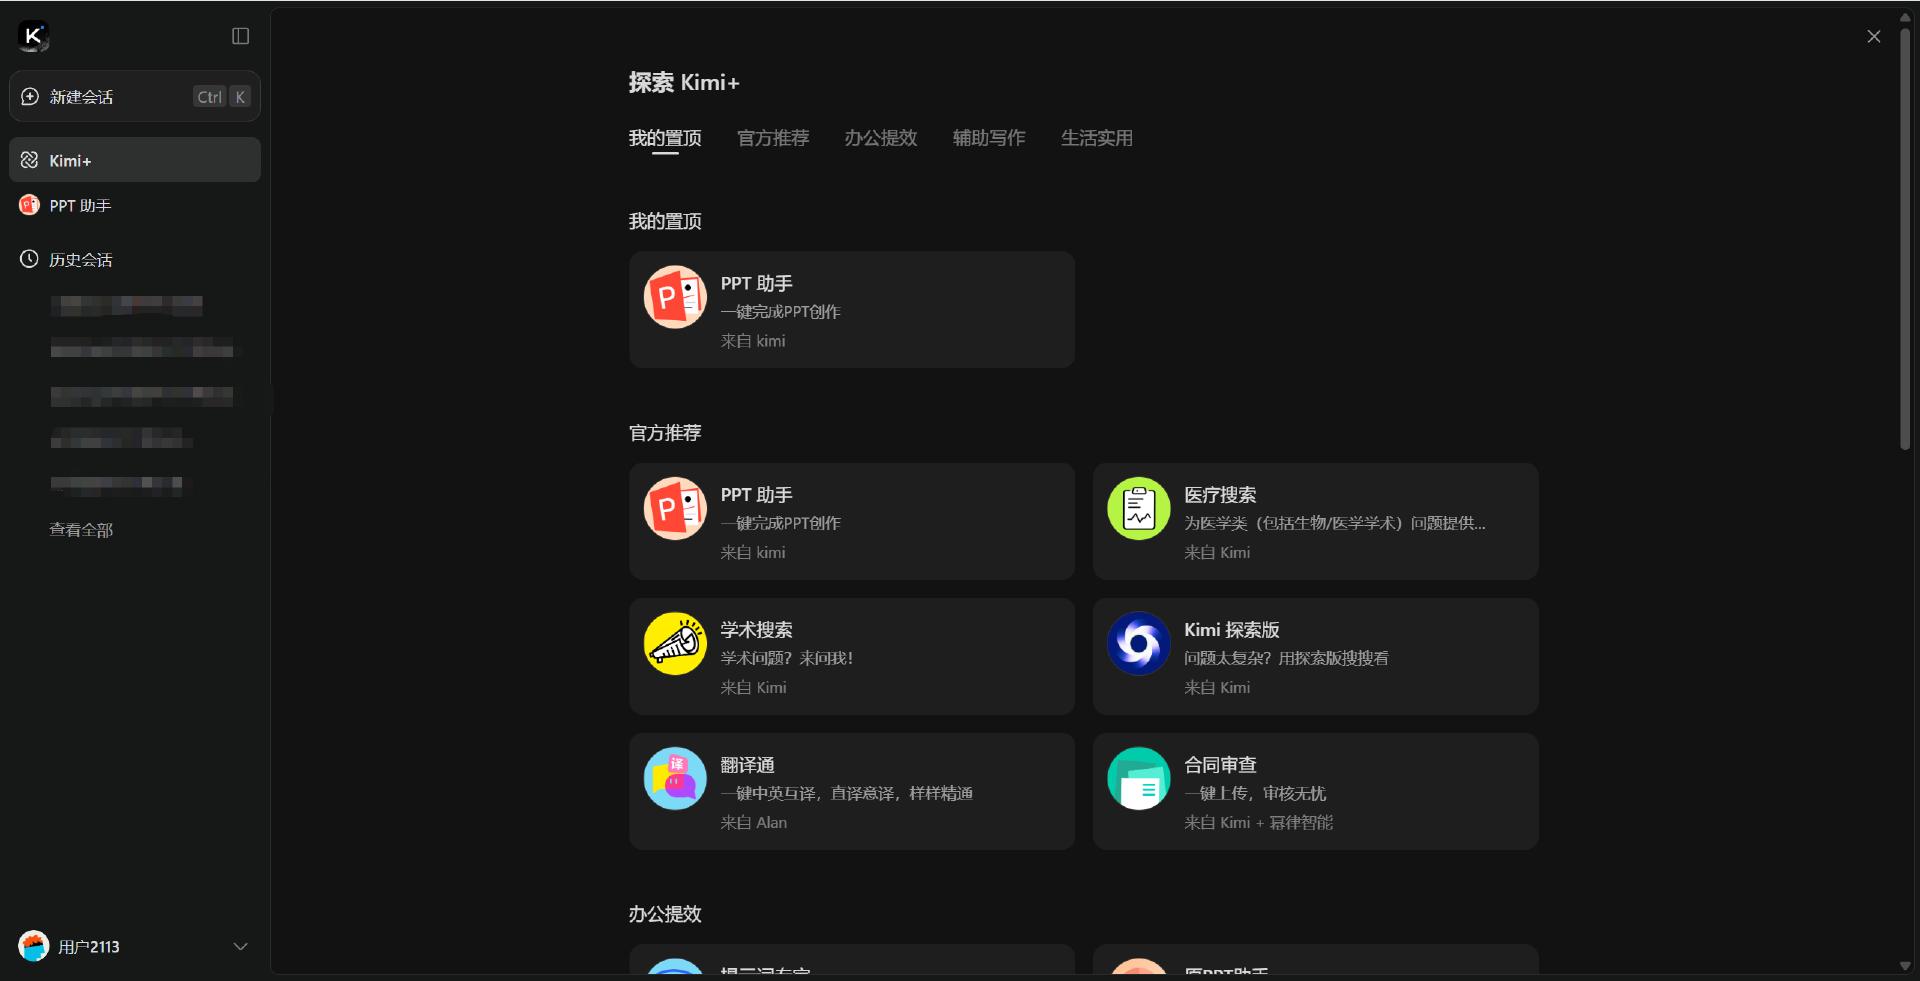Collapse the sidebar with panel toggle icon

pos(240,36)
